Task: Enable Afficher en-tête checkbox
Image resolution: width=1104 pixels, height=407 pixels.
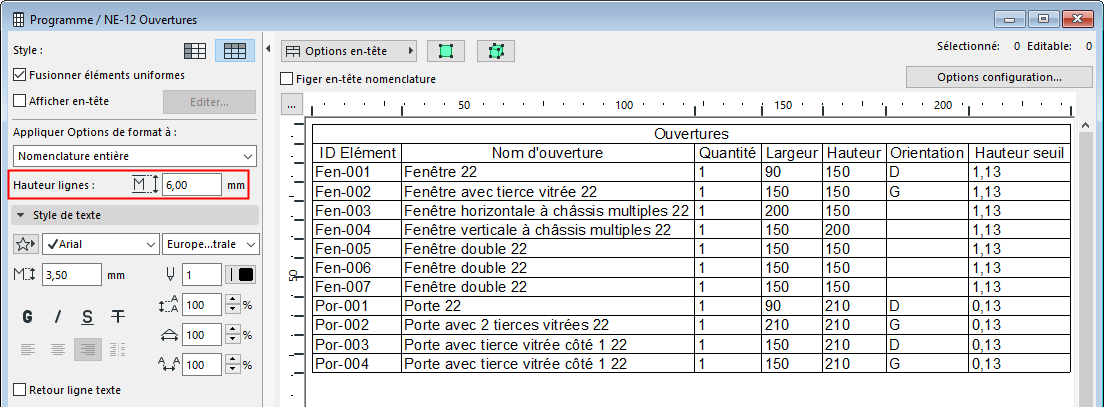Action: tap(20, 100)
